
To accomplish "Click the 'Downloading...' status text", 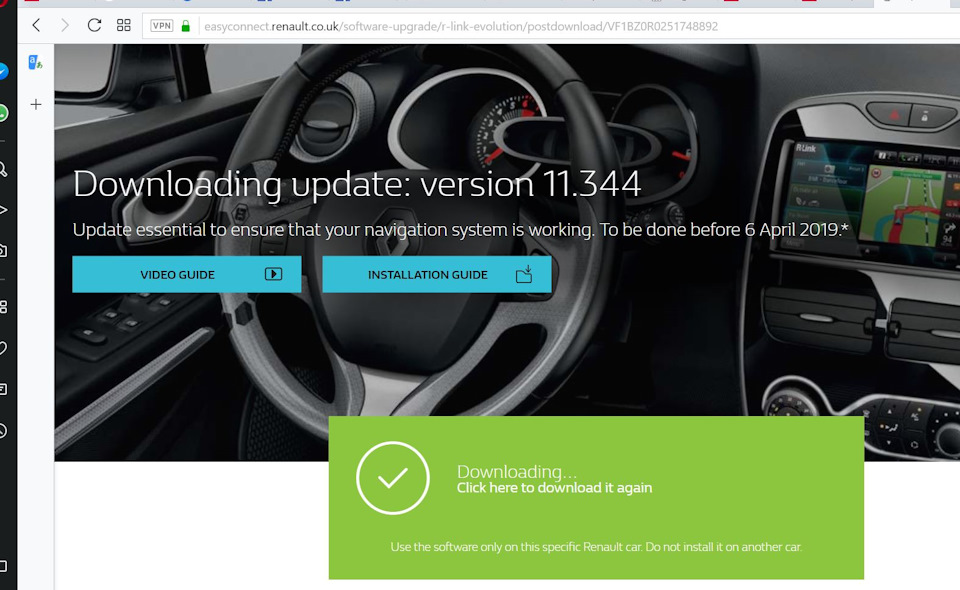I will pos(517,471).
